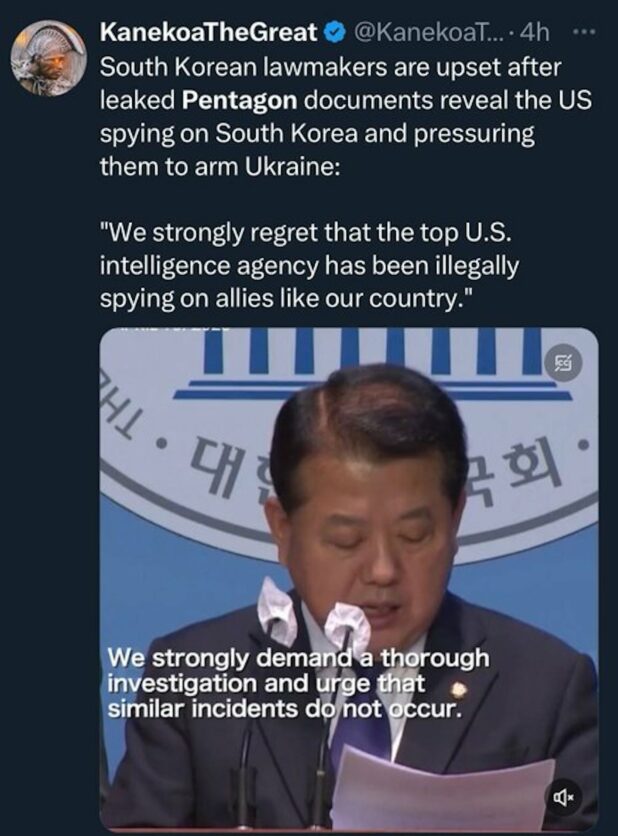Viewport: 618px width, 836px height.
Task: Toggle the closed captions icon on video
Action: [563, 364]
